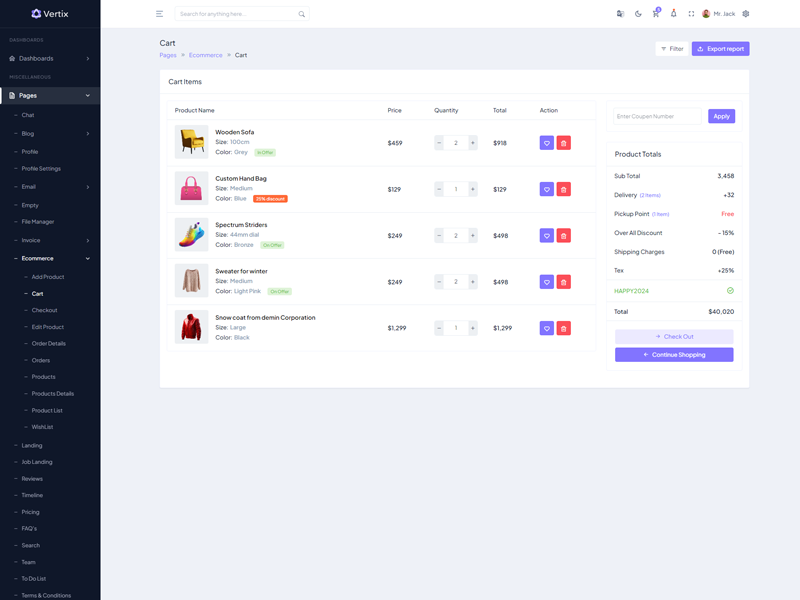Go to WishList sidebar item
Viewport: 800px width, 600px height.
point(42,427)
